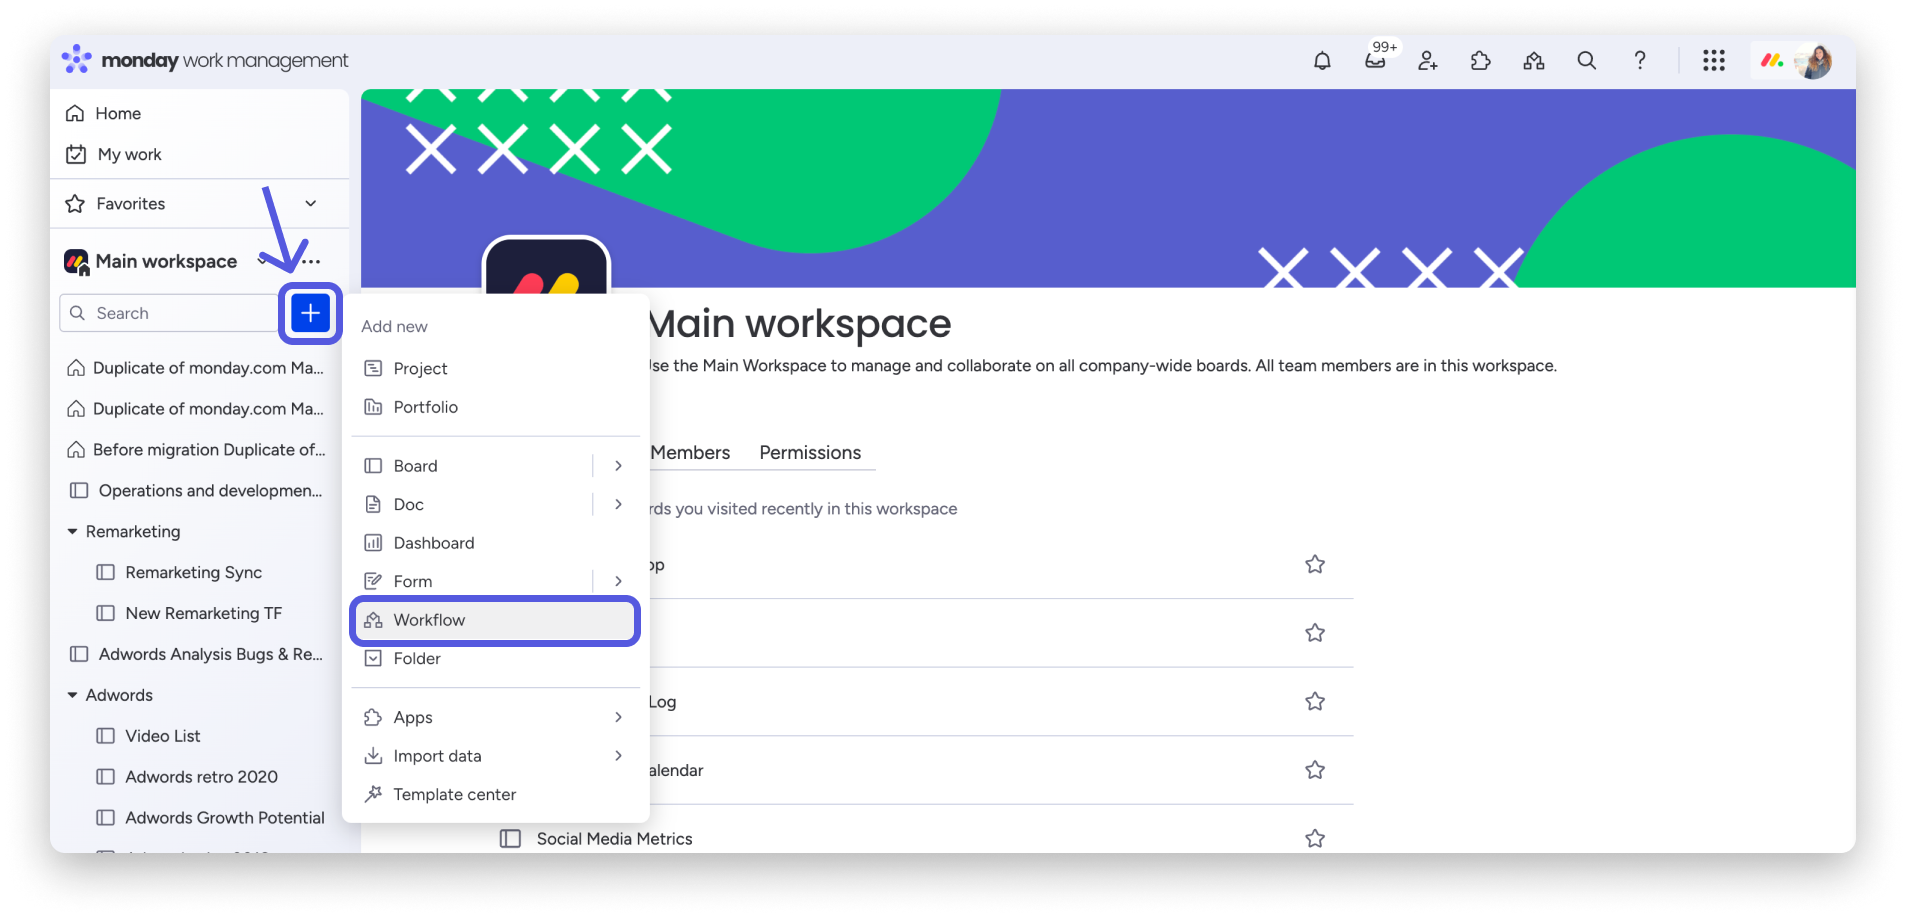Click the invite members icon
This screenshot has height=918, width=1906.
1428,61
